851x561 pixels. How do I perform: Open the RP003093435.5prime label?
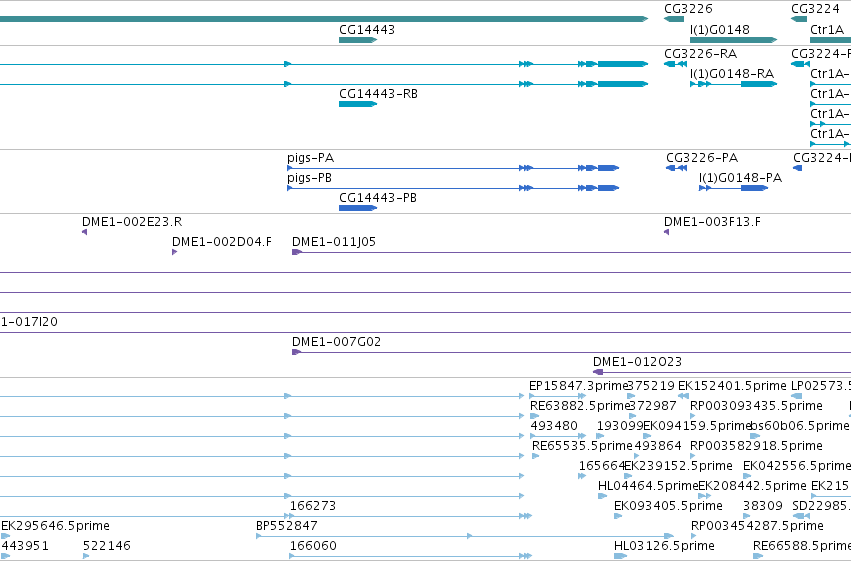pyautogui.click(x=756, y=406)
